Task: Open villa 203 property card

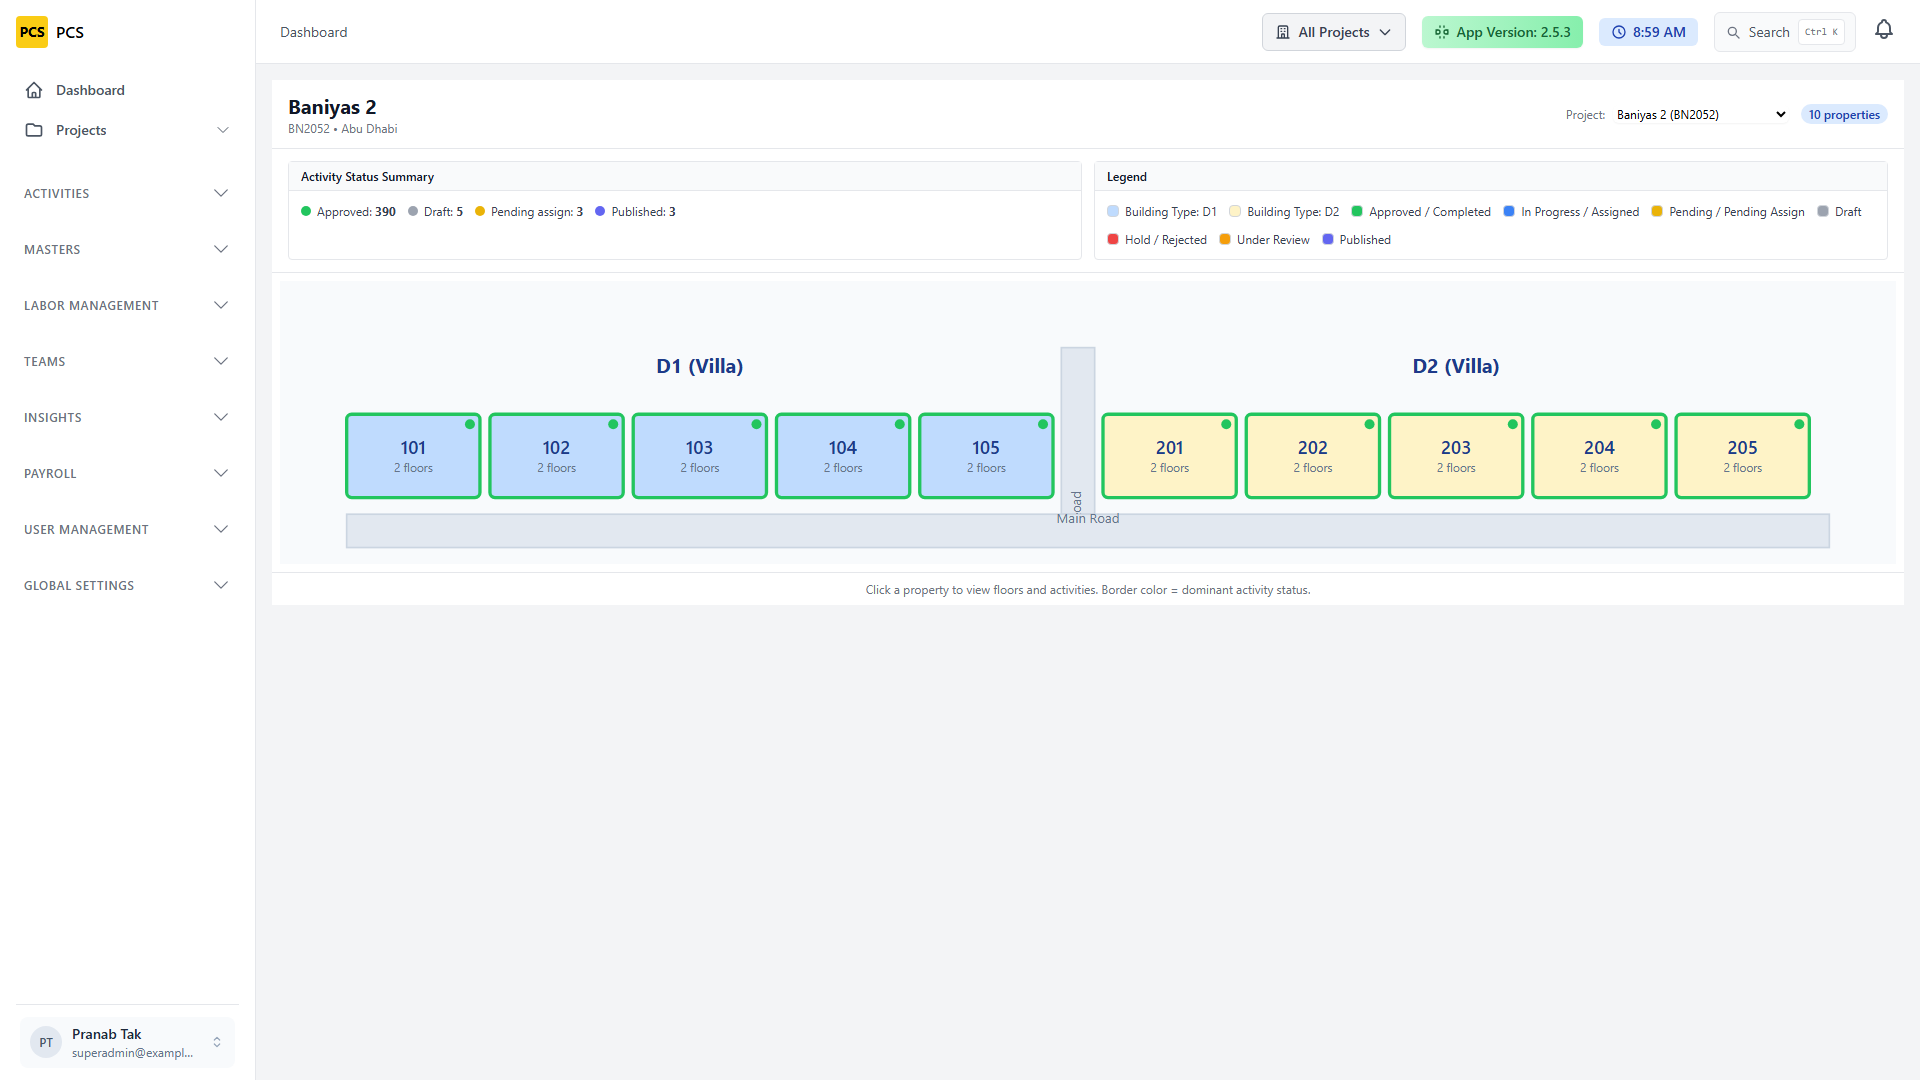Action: [1456, 456]
